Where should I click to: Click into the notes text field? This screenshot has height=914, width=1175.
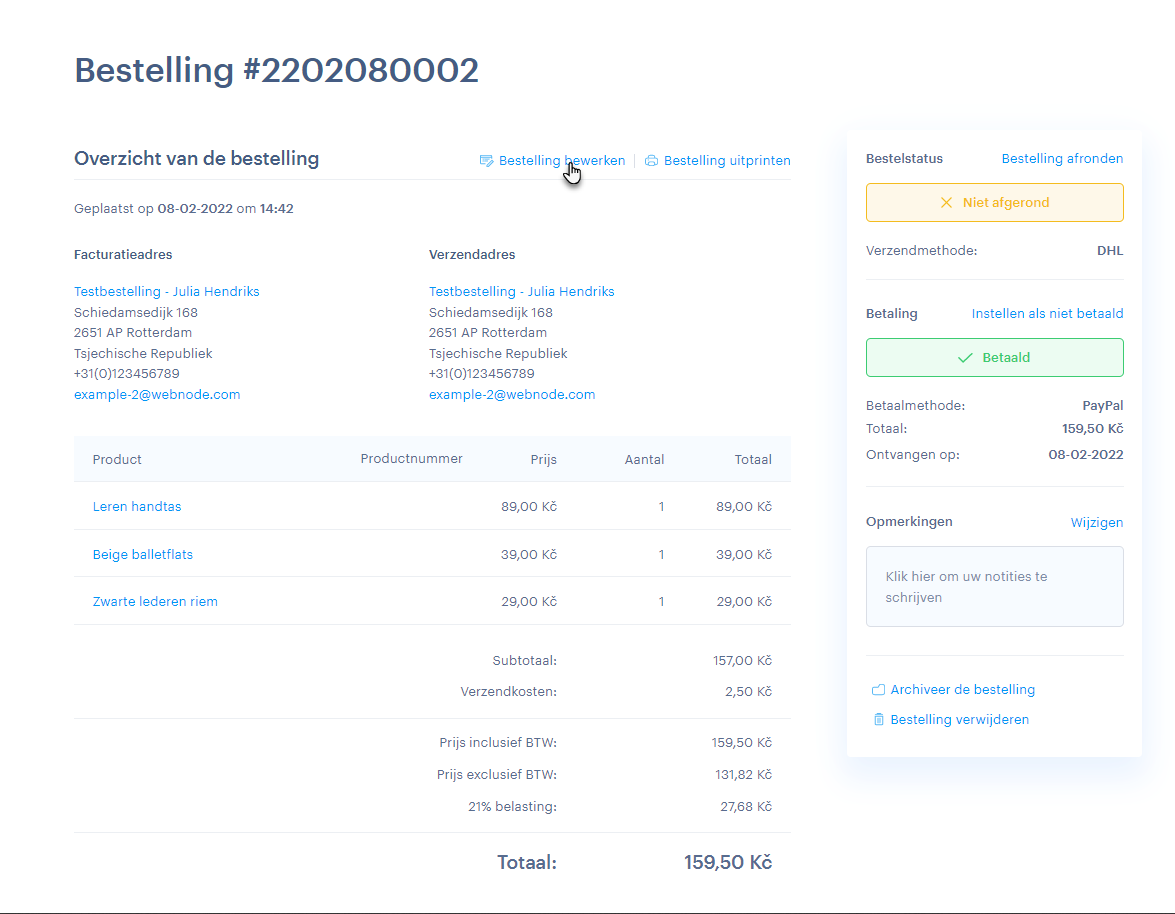[x=994, y=587]
